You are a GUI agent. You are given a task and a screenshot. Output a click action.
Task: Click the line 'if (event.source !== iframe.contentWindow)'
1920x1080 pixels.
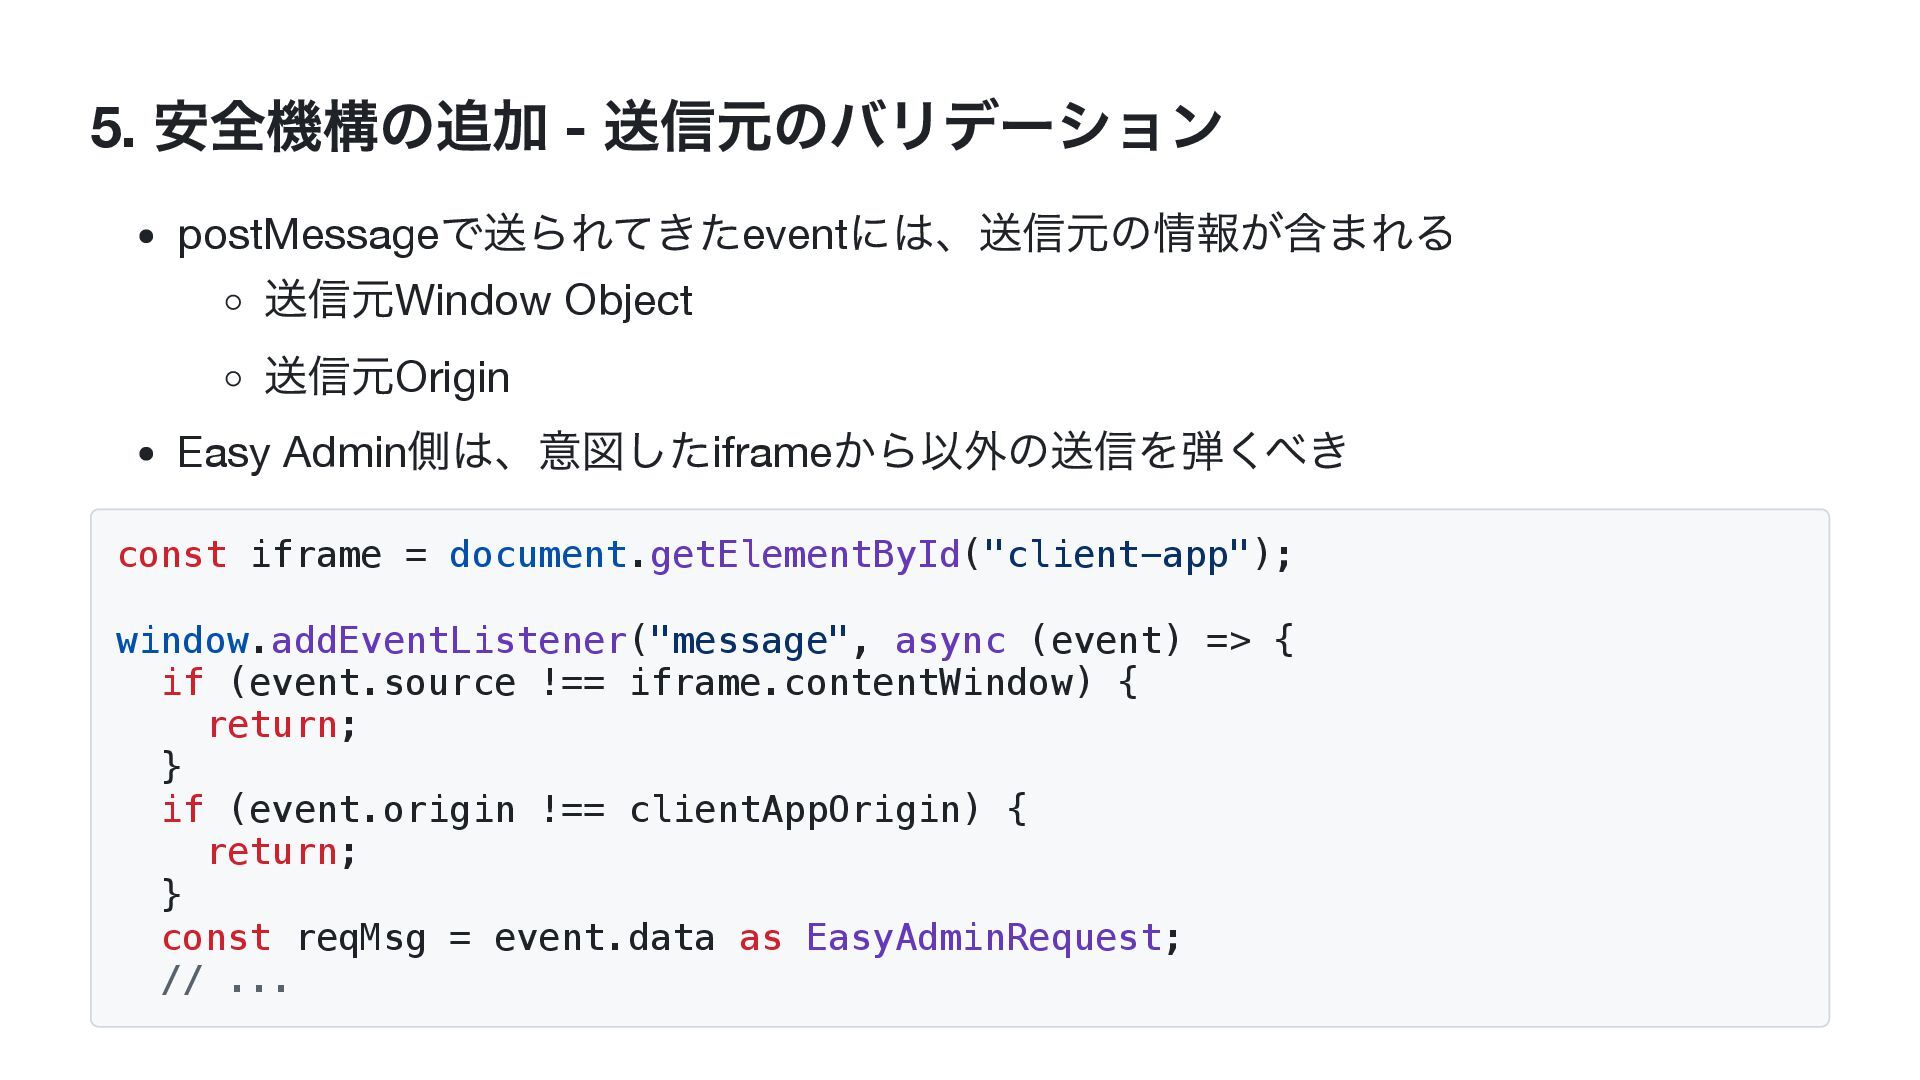(x=650, y=683)
